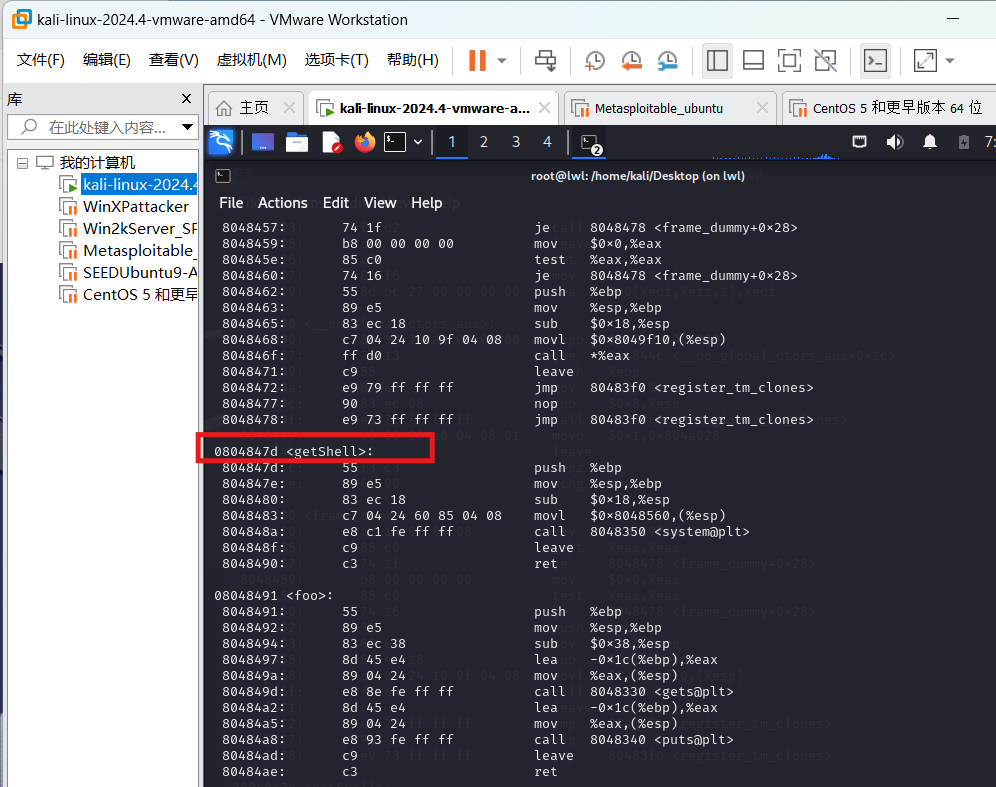Viewport: 996px width, 787px height.
Task: Open the 查看(V) menu
Action: coord(173,60)
